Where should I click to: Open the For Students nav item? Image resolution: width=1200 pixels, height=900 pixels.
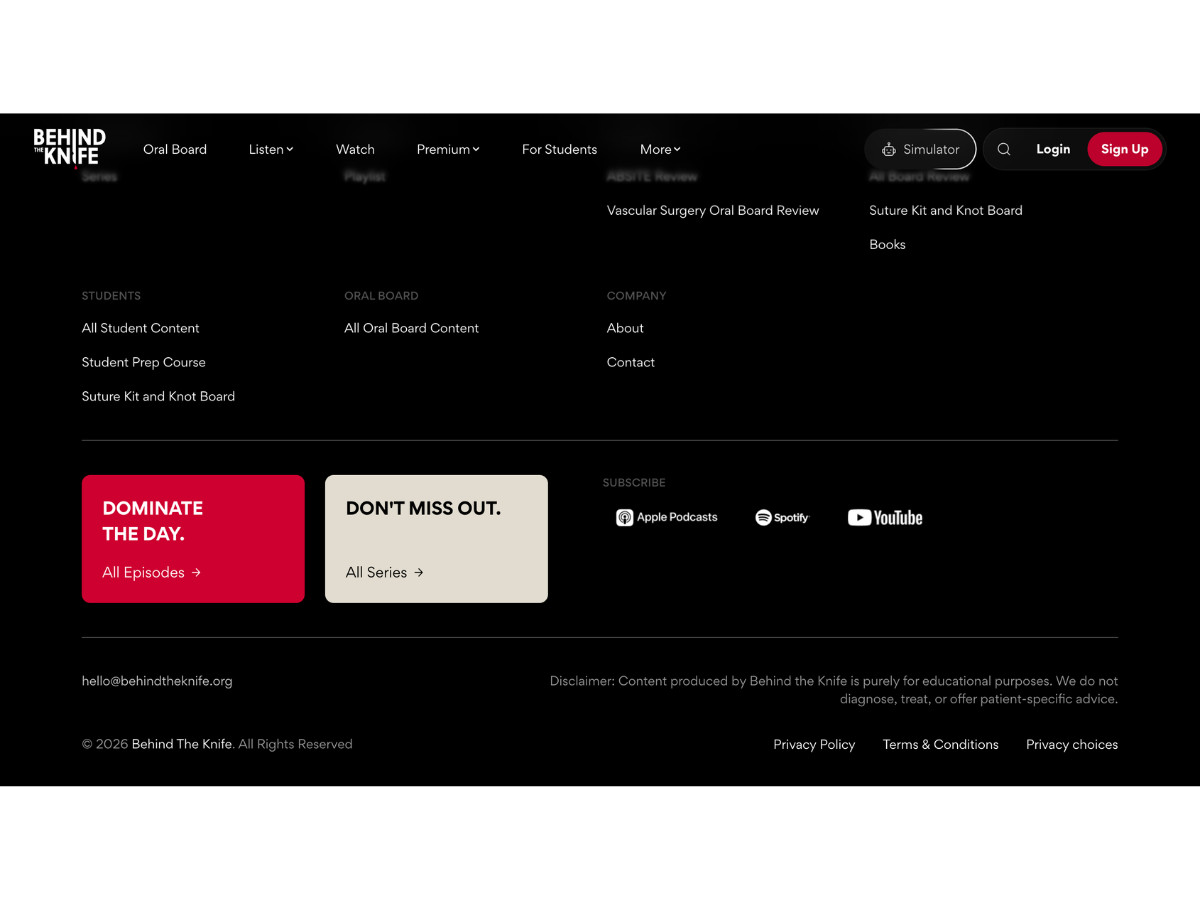pyautogui.click(x=559, y=149)
